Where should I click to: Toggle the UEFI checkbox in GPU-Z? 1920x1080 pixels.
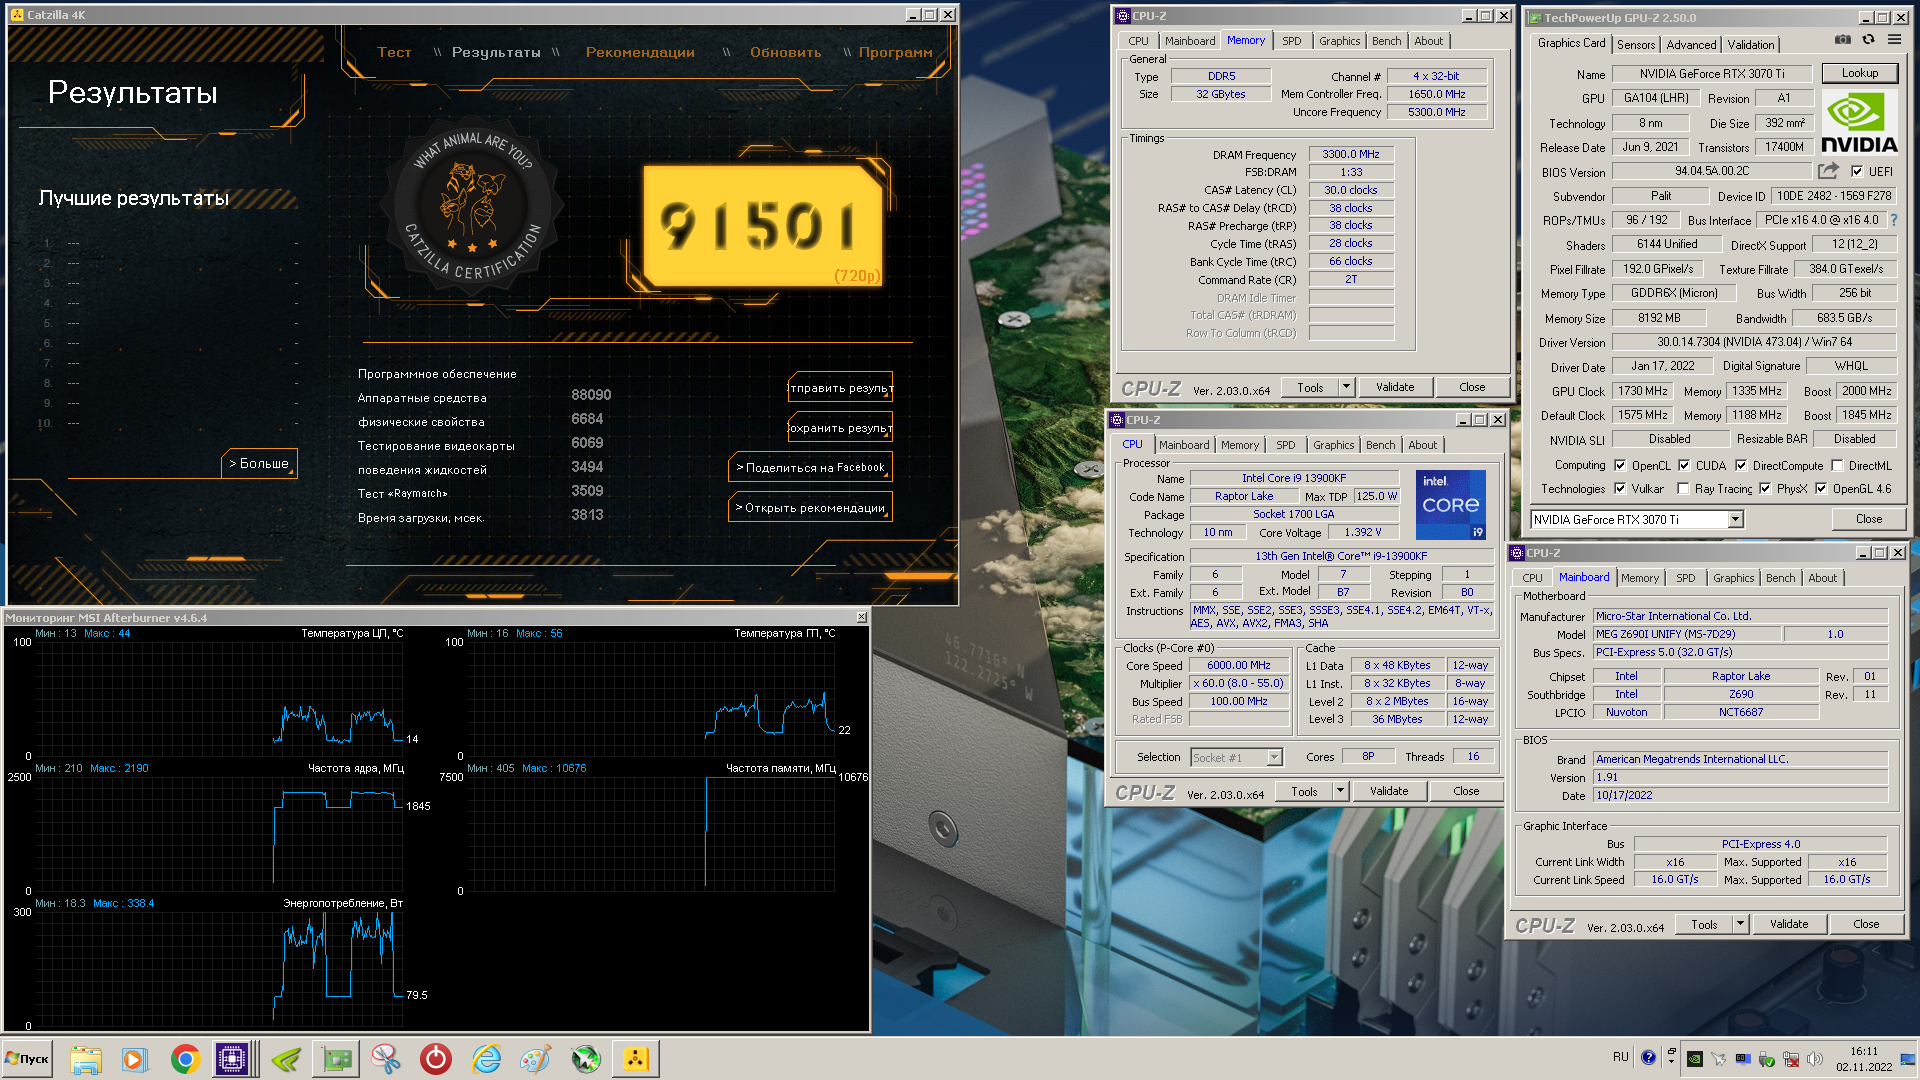point(1857,171)
